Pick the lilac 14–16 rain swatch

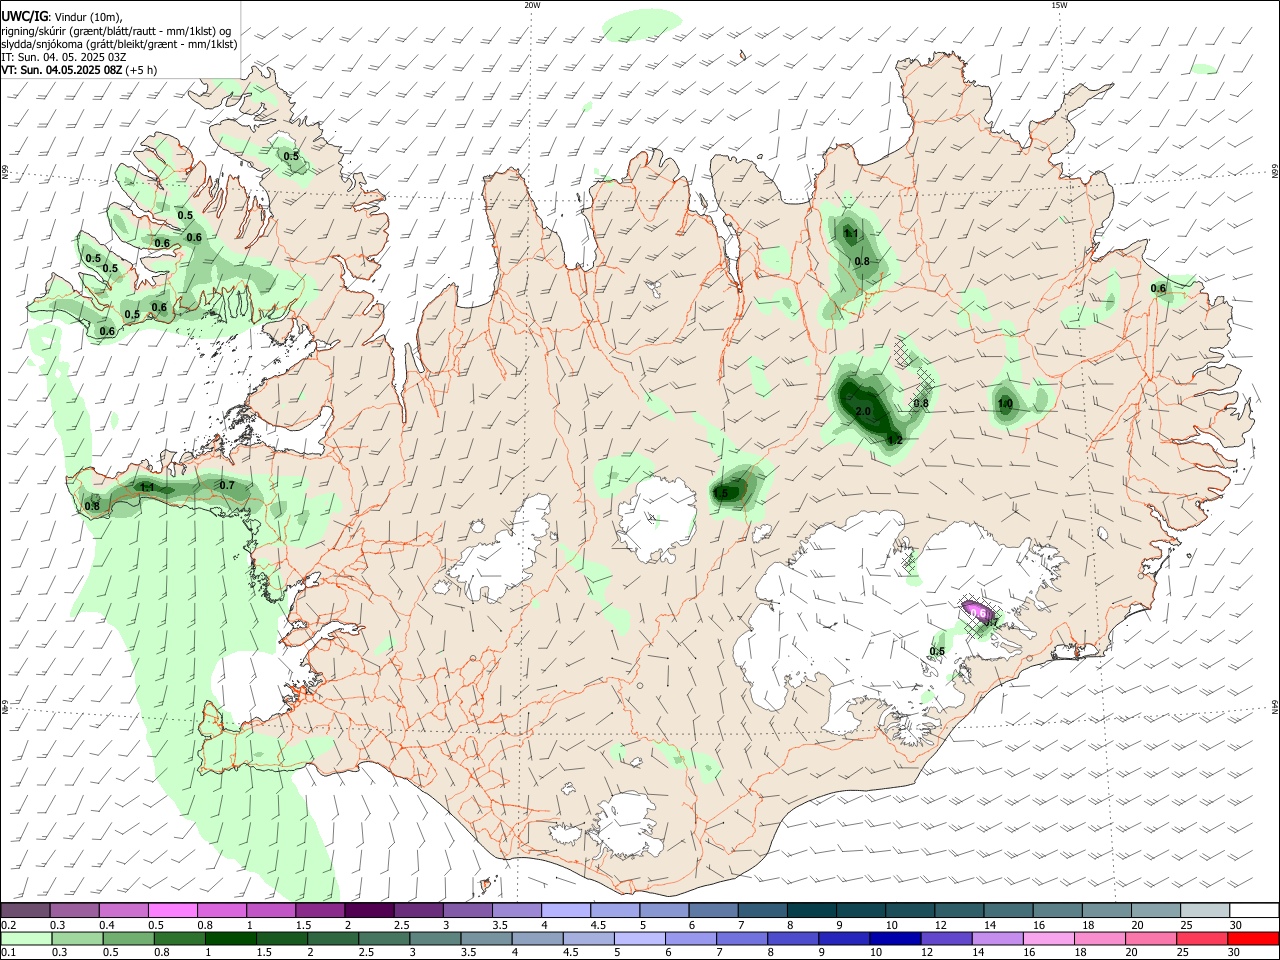coord(1000,938)
